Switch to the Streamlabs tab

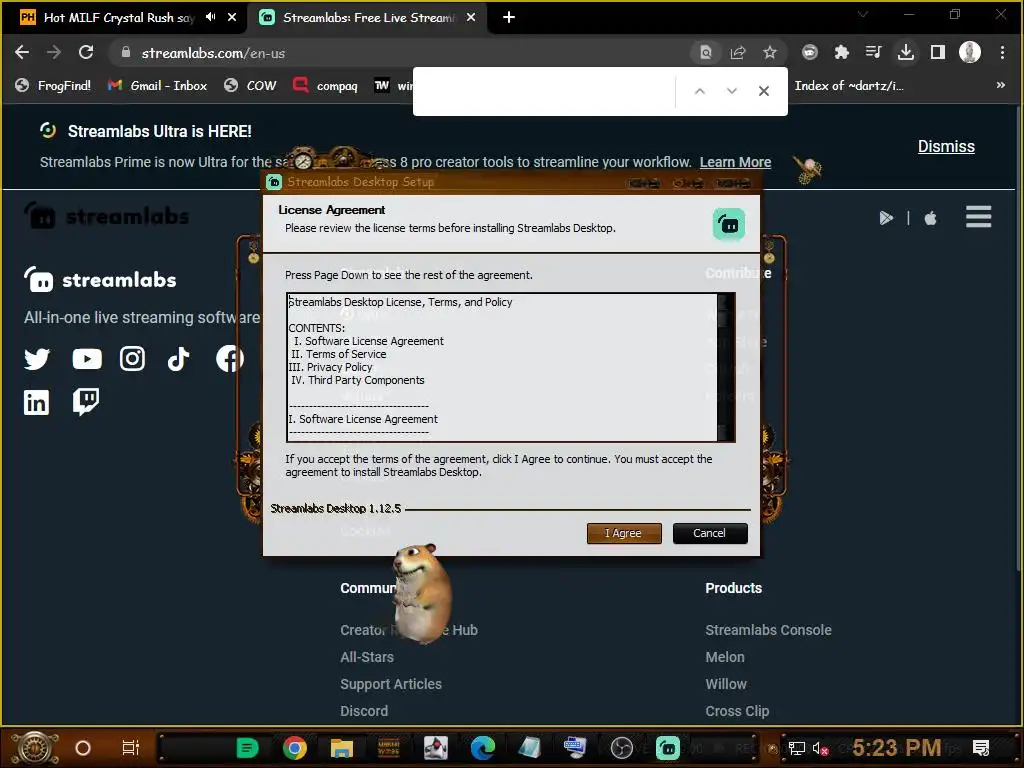coord(369,18)
